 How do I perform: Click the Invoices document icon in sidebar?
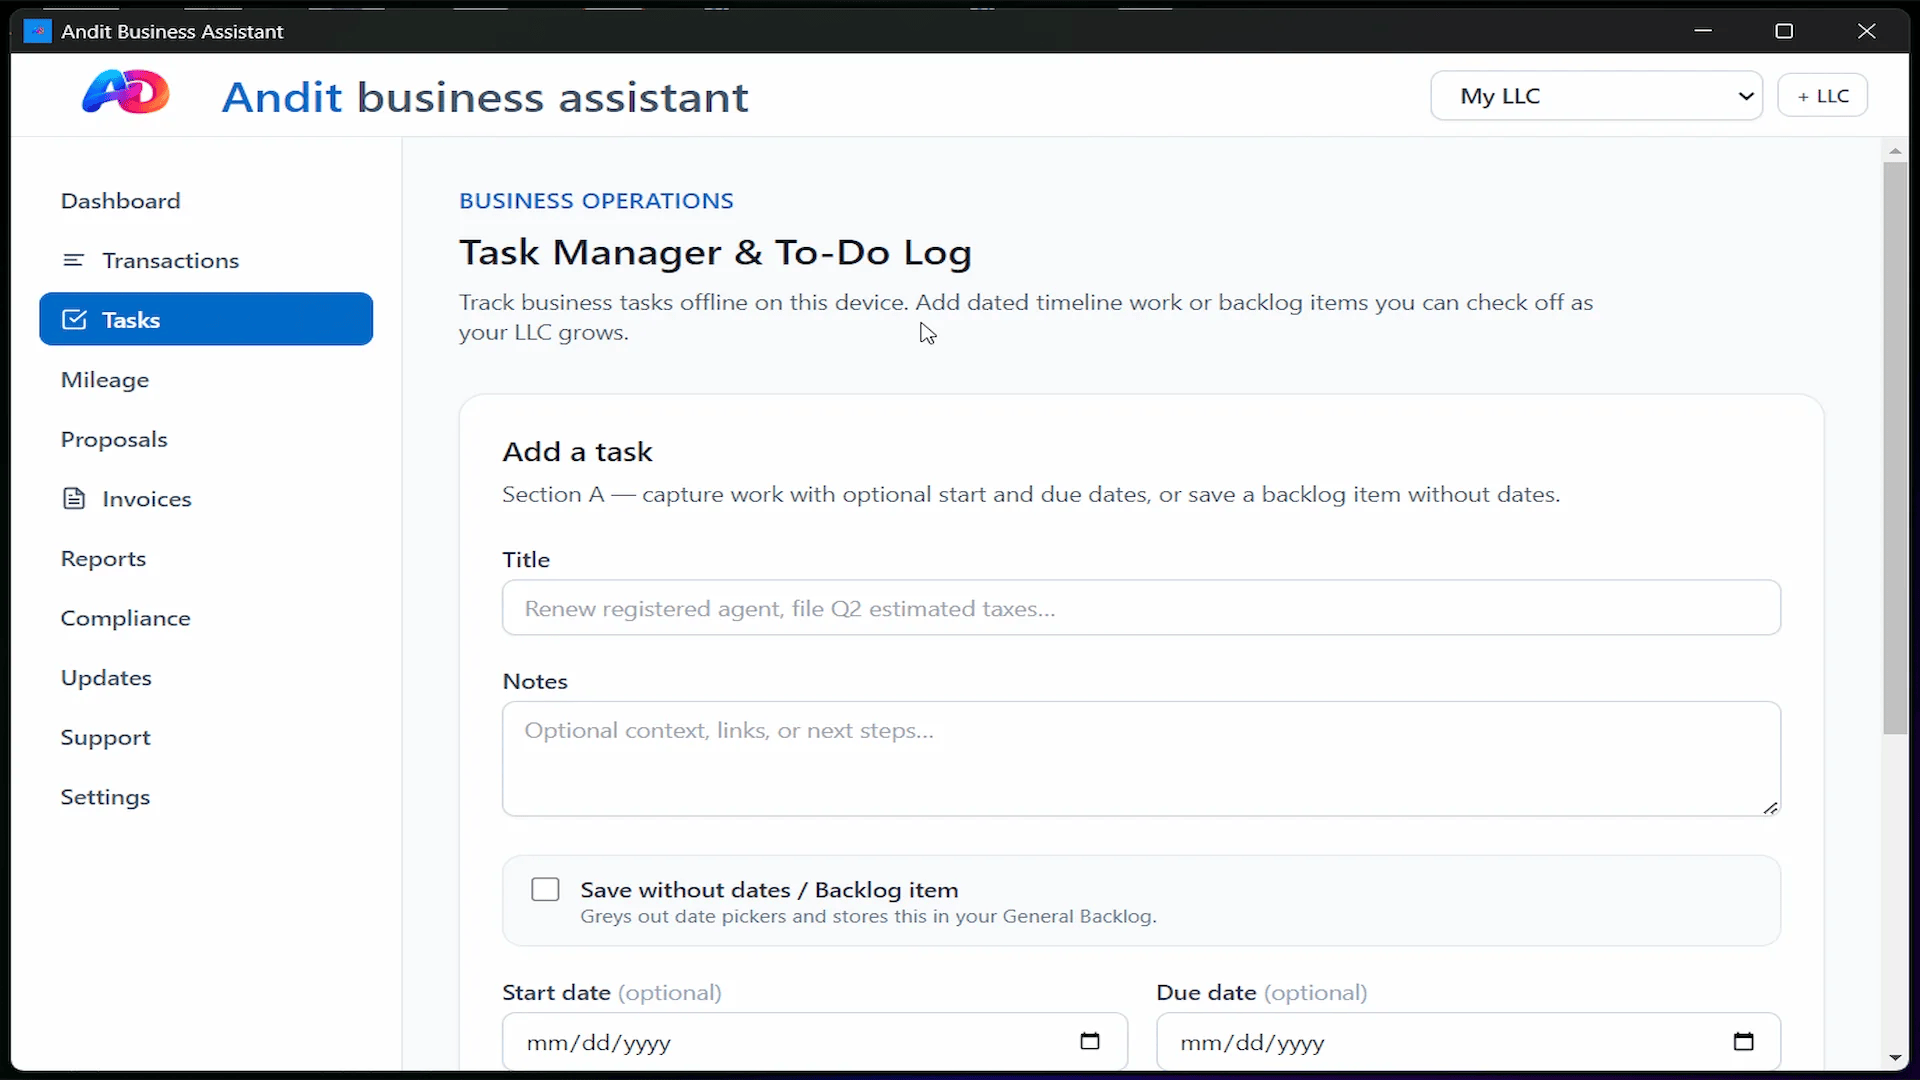(x=74, y=498)
